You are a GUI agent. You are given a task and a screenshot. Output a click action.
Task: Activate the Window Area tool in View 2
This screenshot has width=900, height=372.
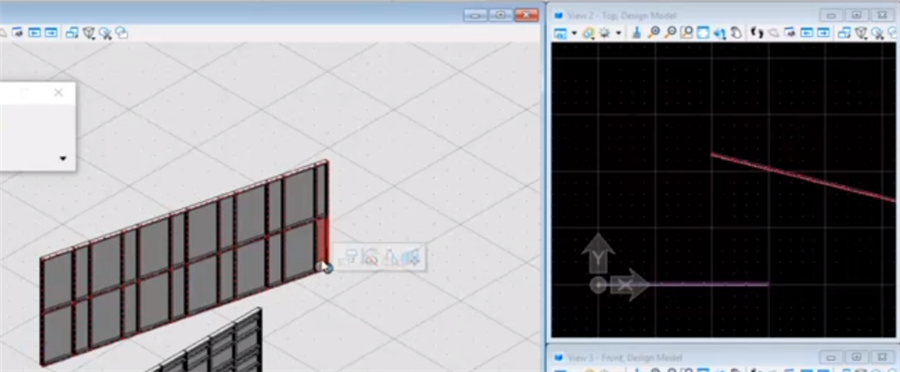[686, 33]
